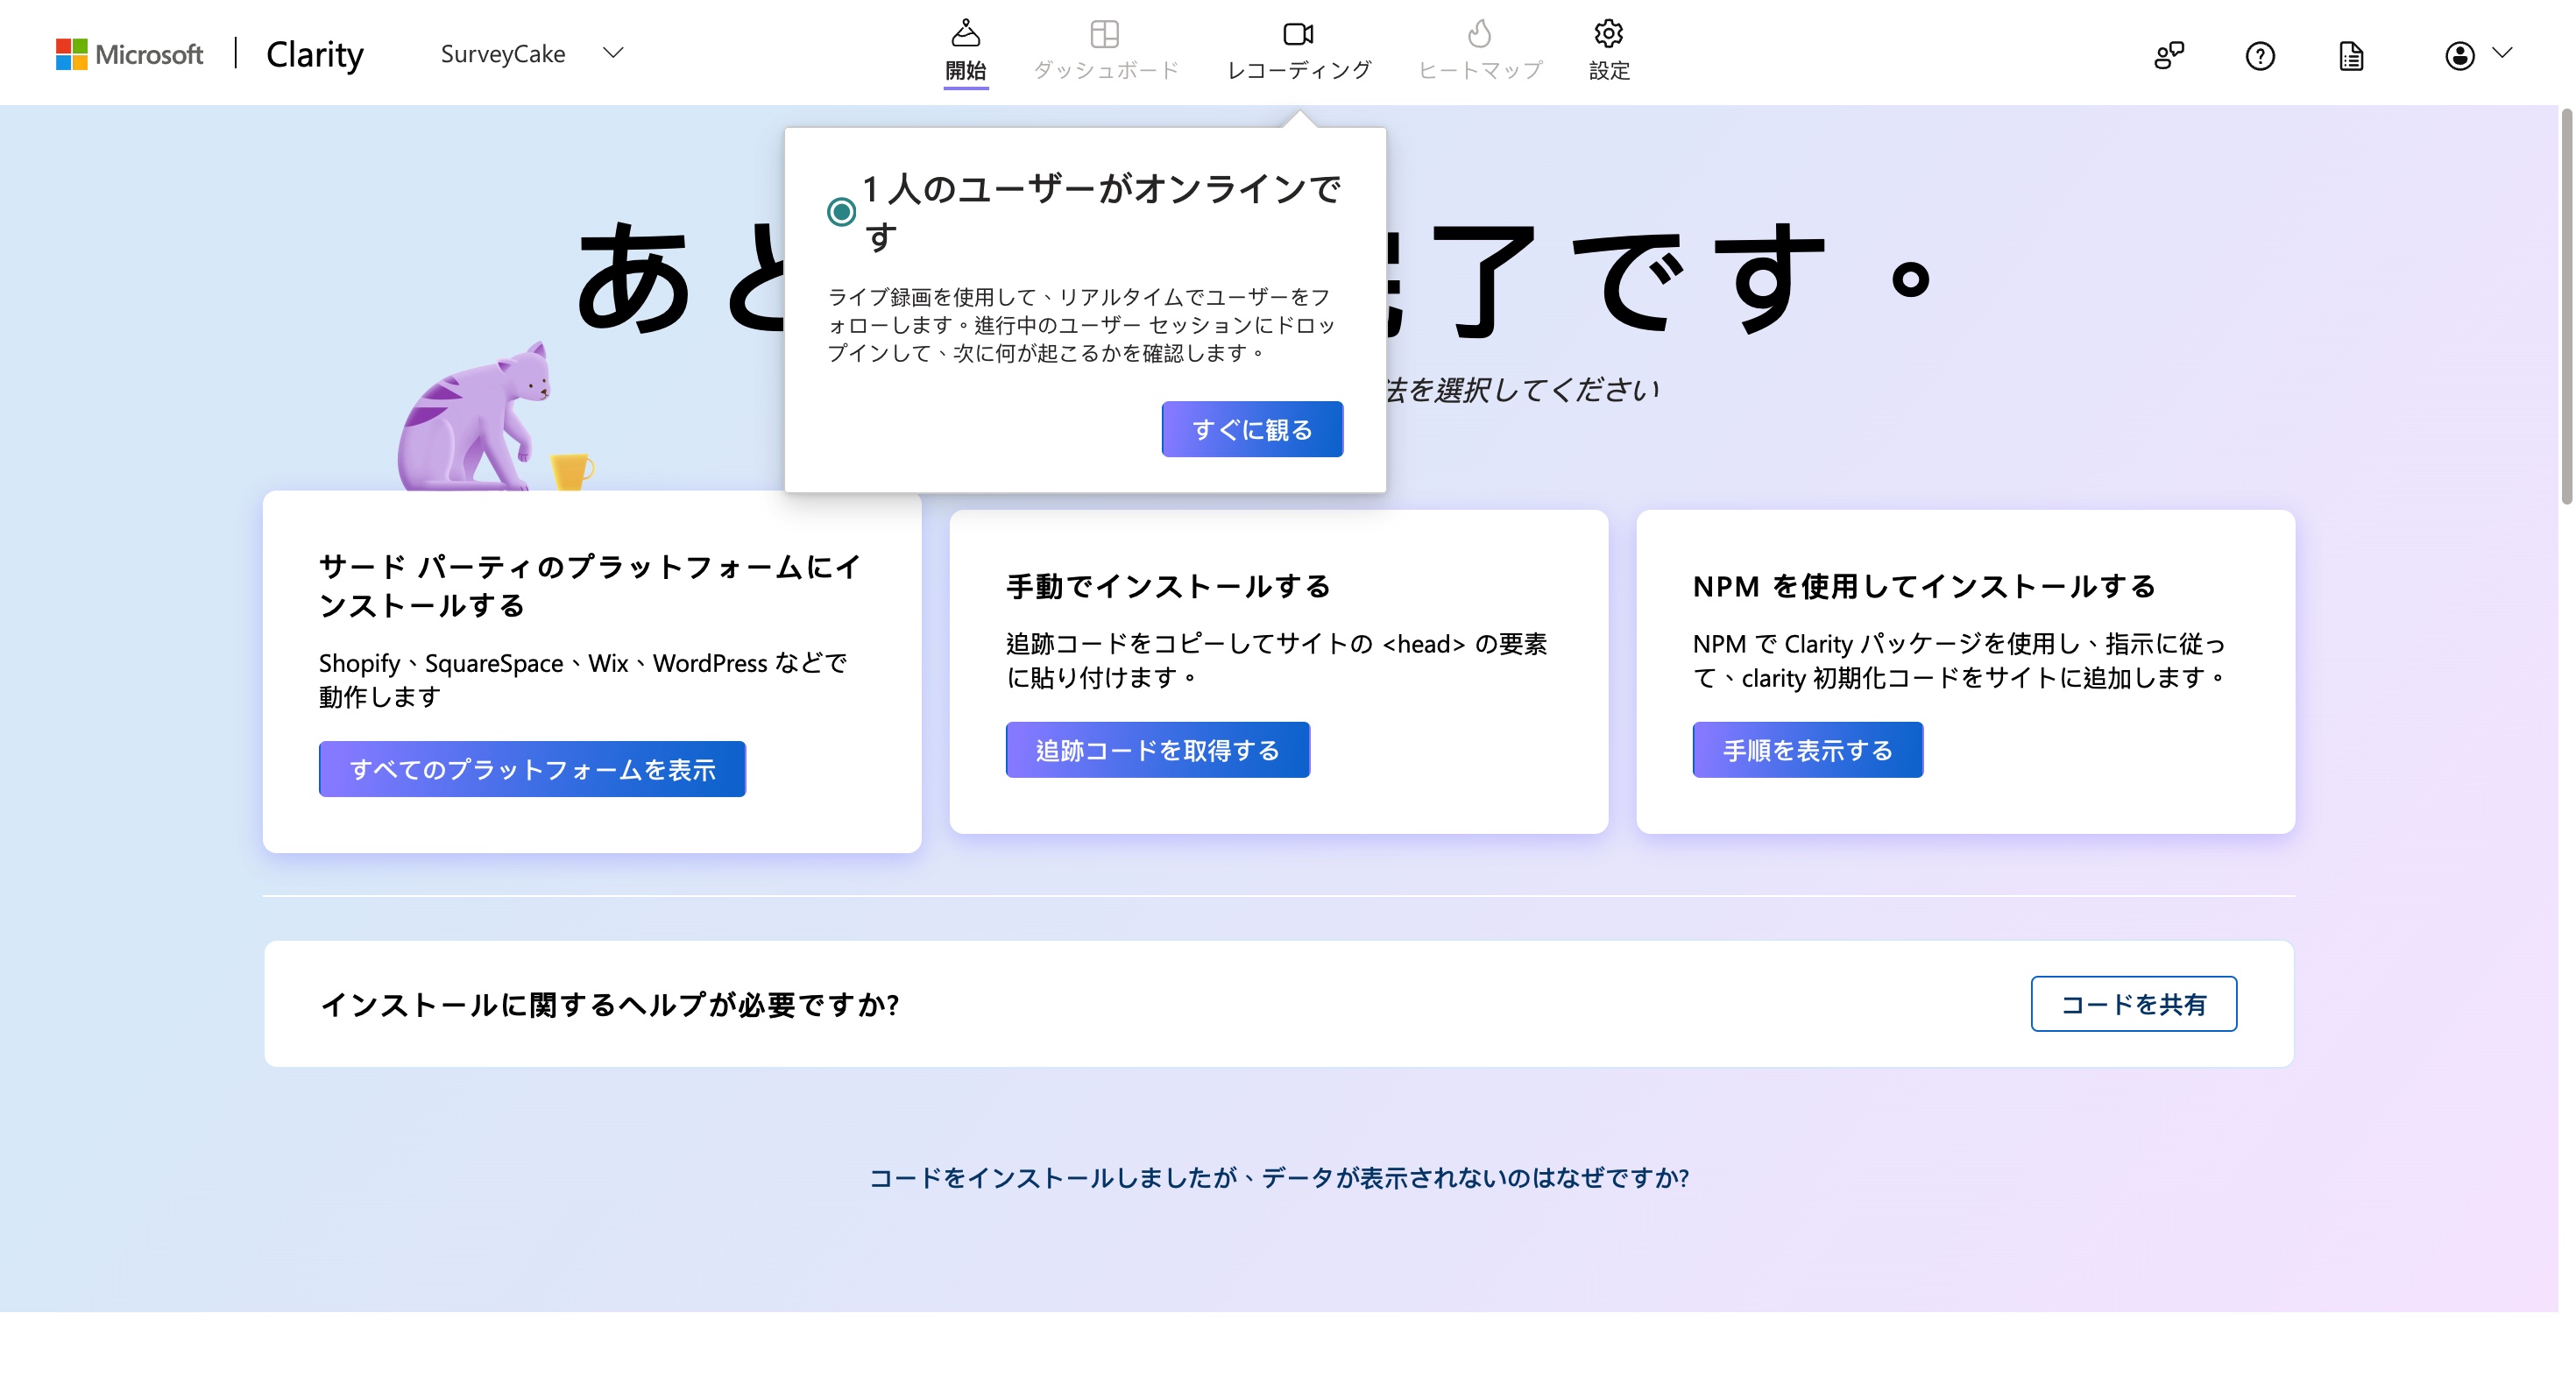The image size is (2576, 1398).
Task: Open the feedback people icon
Action: [2168, 55]
